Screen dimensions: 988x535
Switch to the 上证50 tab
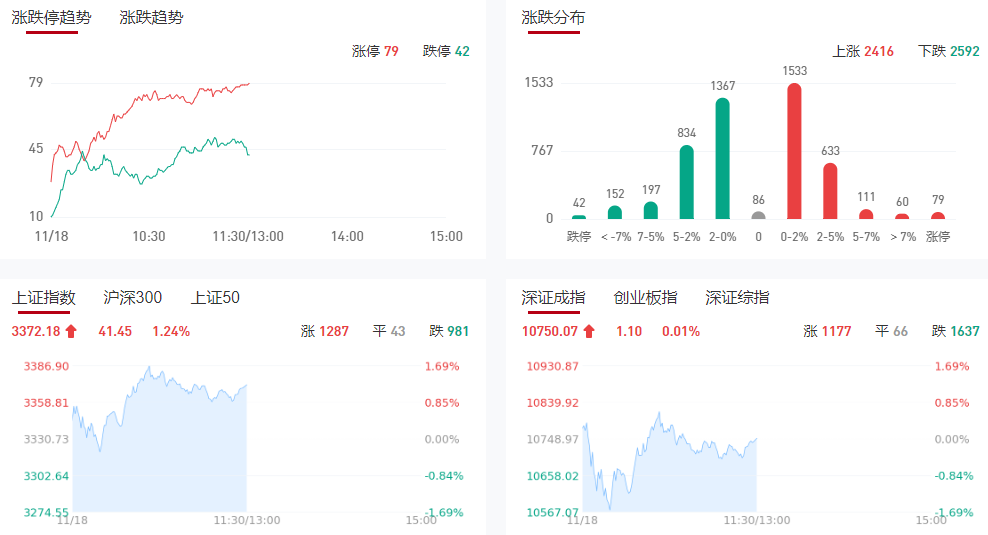click(x=215, y=297)
